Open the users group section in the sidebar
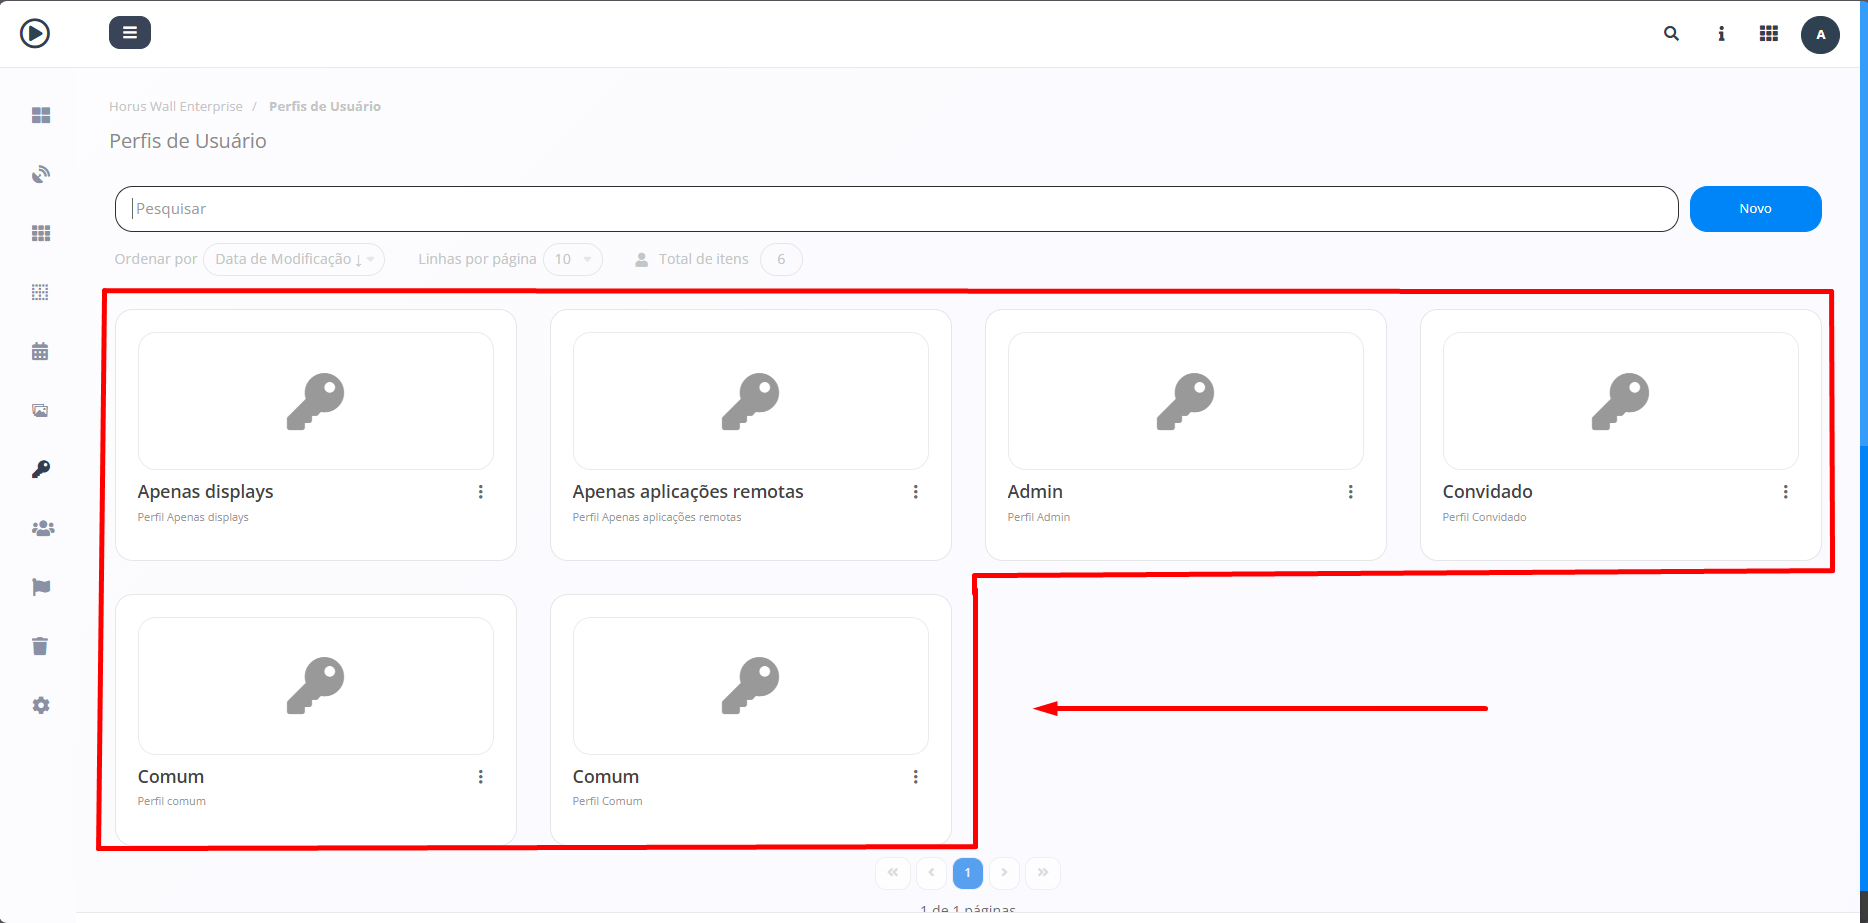Image resolution: width=1868 pixels, height=923 pixels. 43,528
